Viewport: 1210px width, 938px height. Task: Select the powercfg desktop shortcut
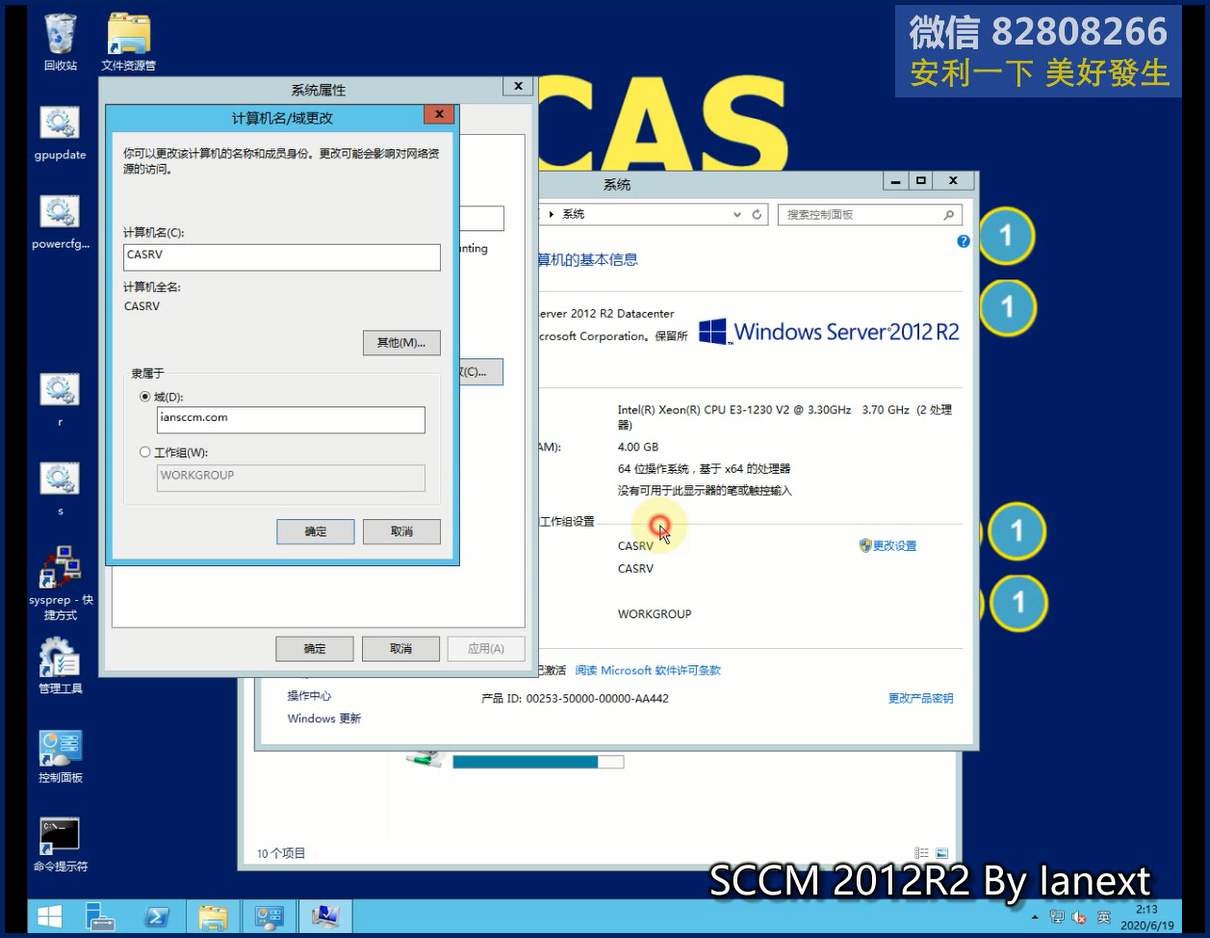tap(60, 222)
